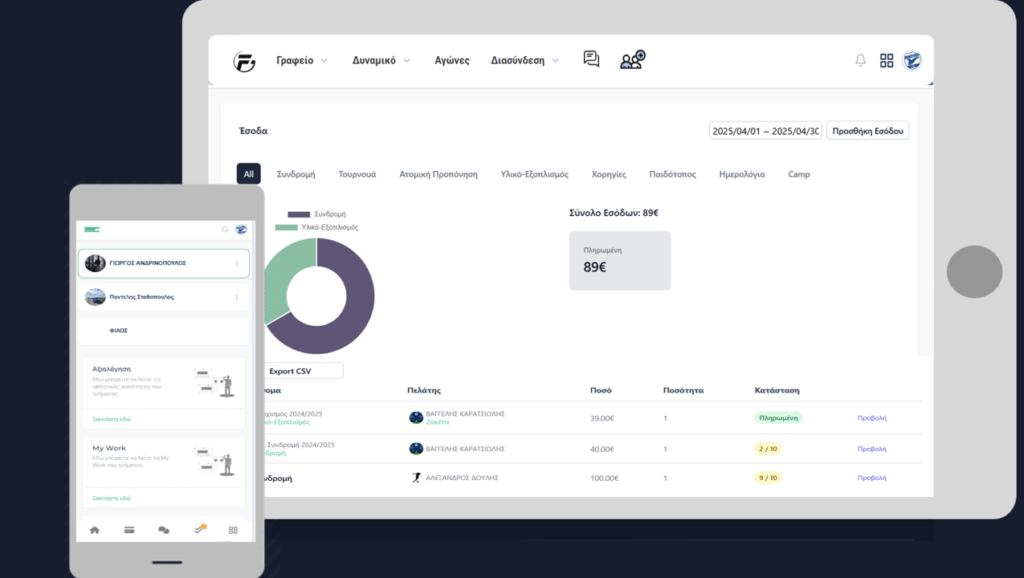
Task: Tap the checkmark tasks icon on phone
Action: click(x=200, y=528)
